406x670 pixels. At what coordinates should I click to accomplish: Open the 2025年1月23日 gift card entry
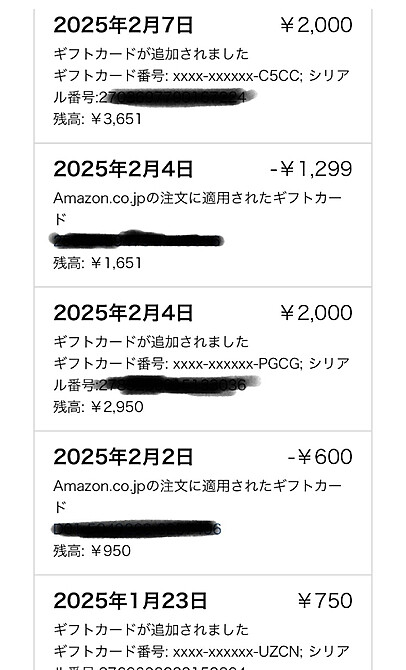203,623
